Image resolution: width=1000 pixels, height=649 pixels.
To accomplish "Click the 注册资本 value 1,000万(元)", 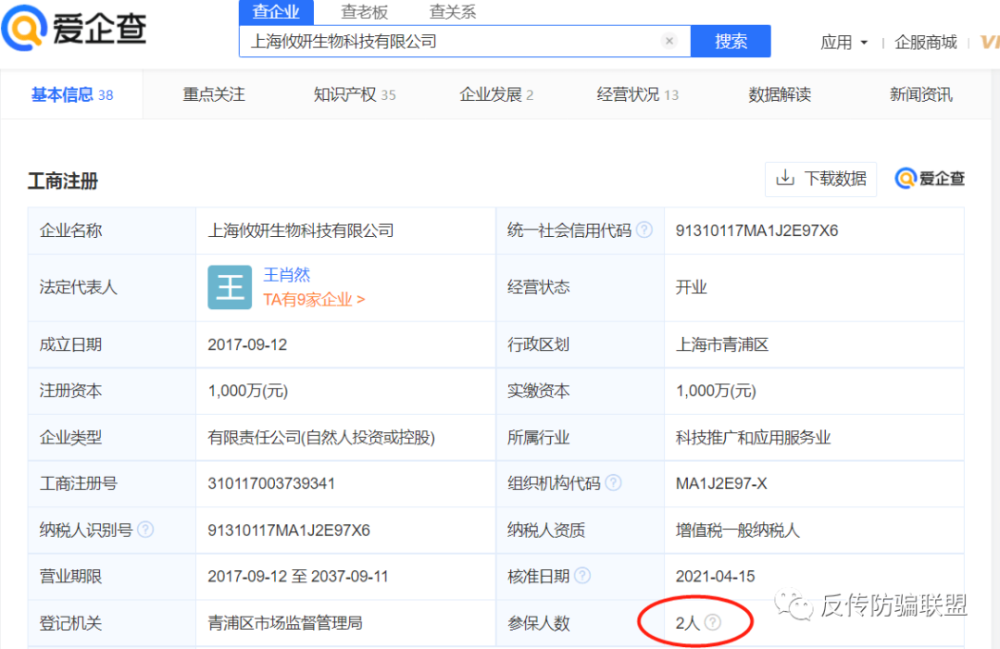I will point(247,391).
